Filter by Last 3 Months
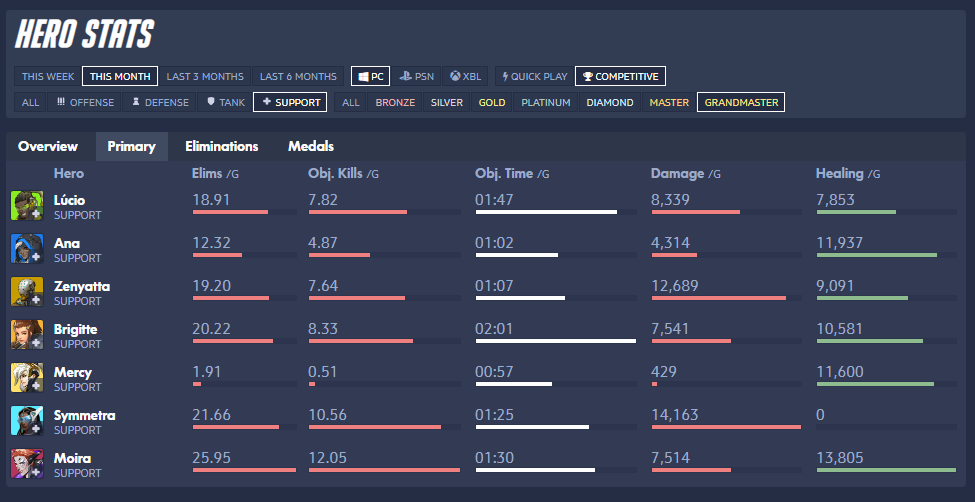The height and width of the screenshot is (502, 975). 205,77
